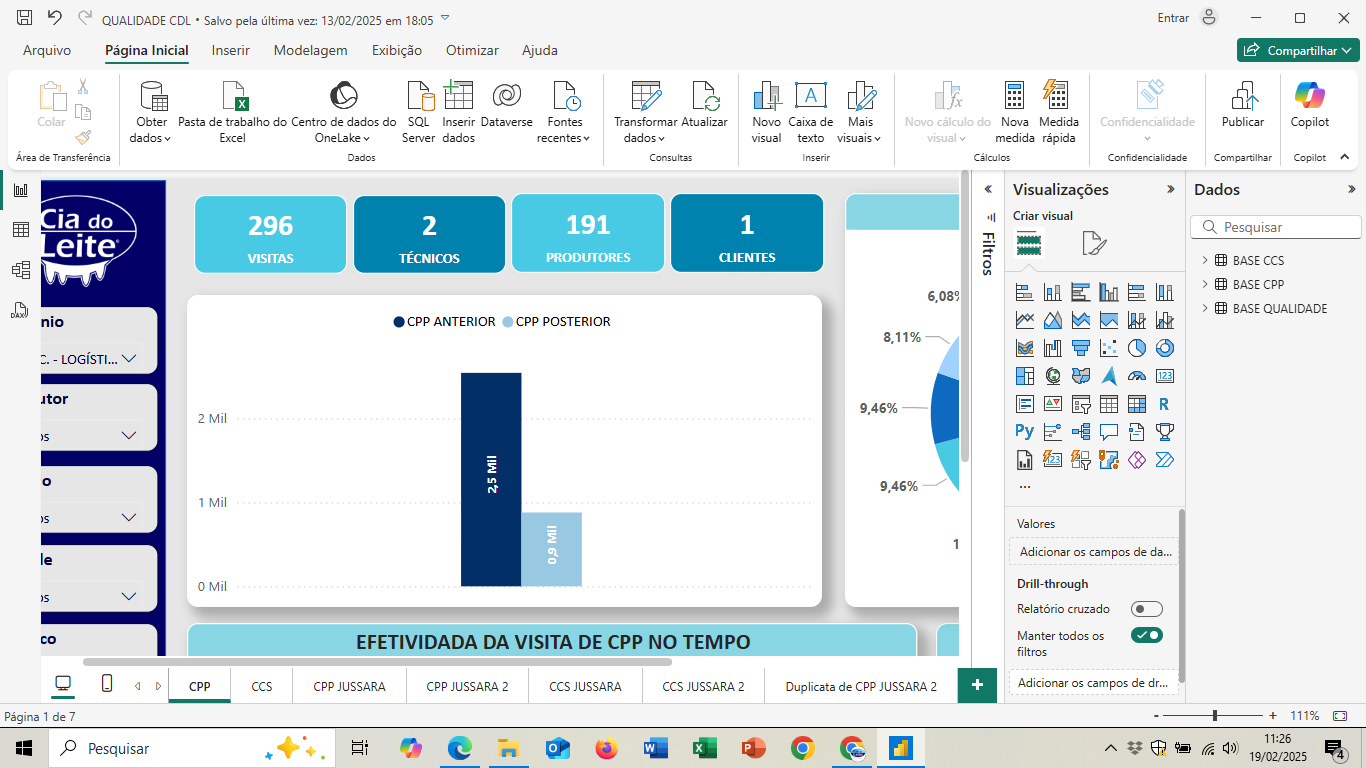The width and height of the screenshot is (1366, 768).
Task: Expand the BASE CCS table
Action: point(1205,260)
